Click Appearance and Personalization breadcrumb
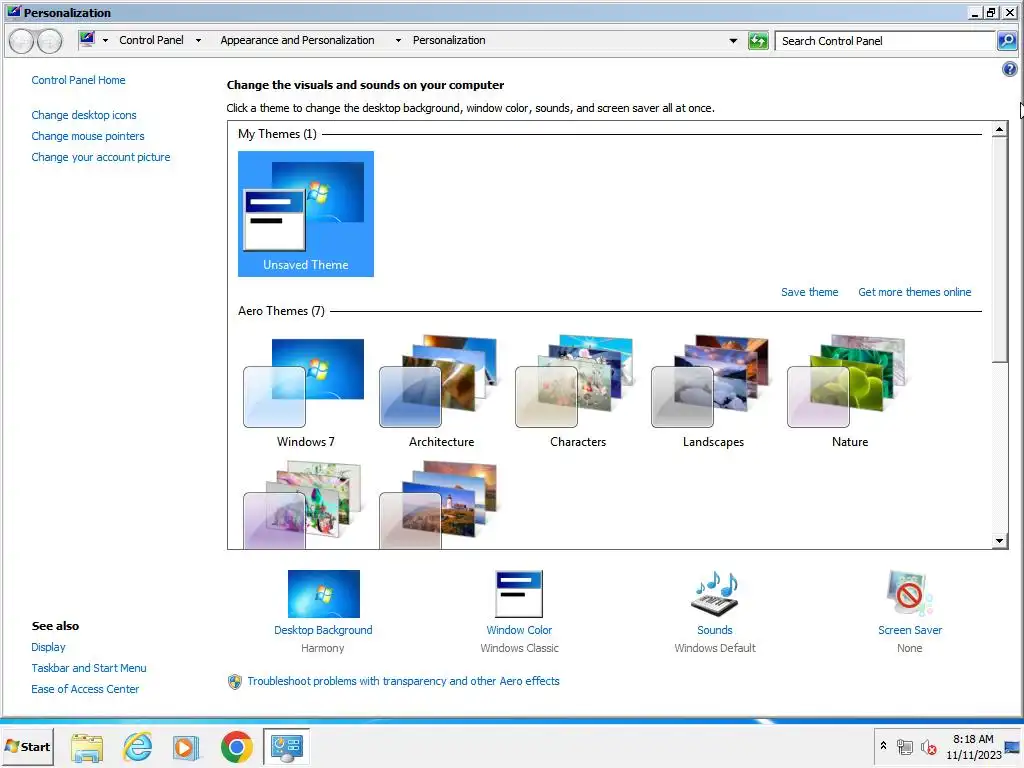 coord(297,40)
